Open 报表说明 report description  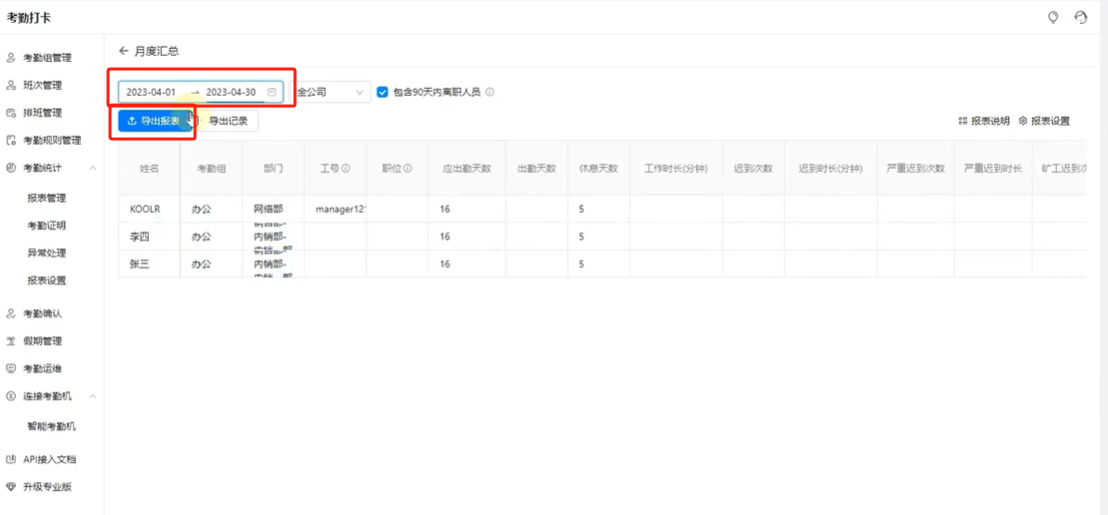[984, 121]
